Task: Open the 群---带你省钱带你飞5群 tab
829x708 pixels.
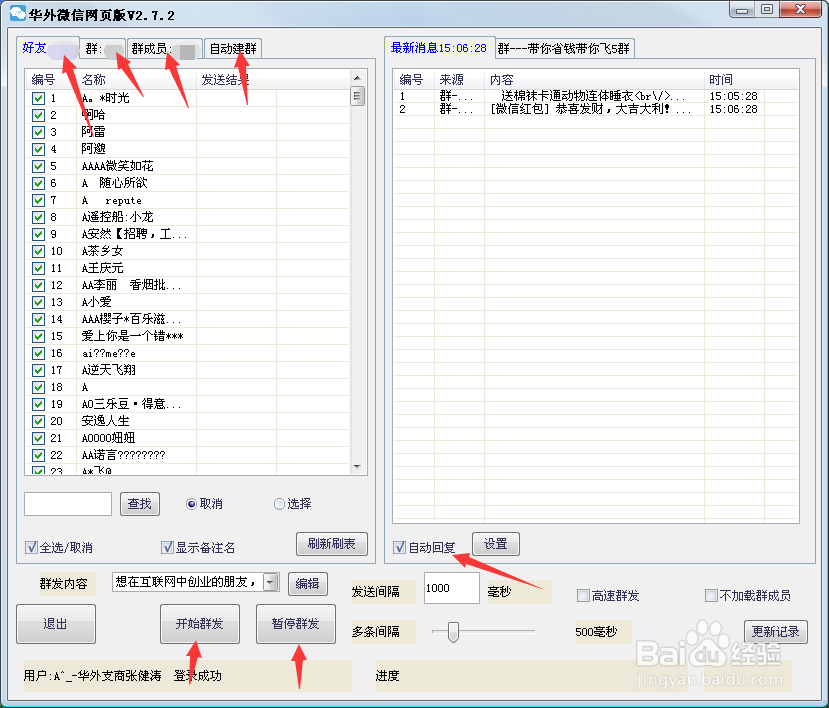Action: pyautogui.click(x=564, y=49)
